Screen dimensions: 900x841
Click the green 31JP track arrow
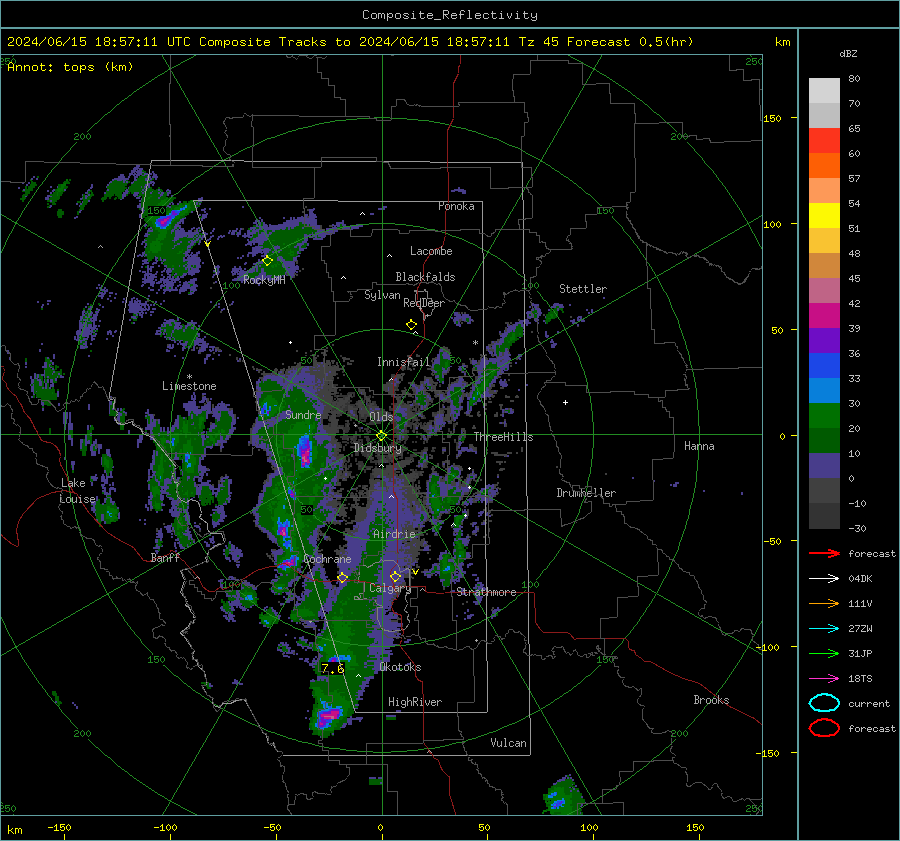coord(824,653)
